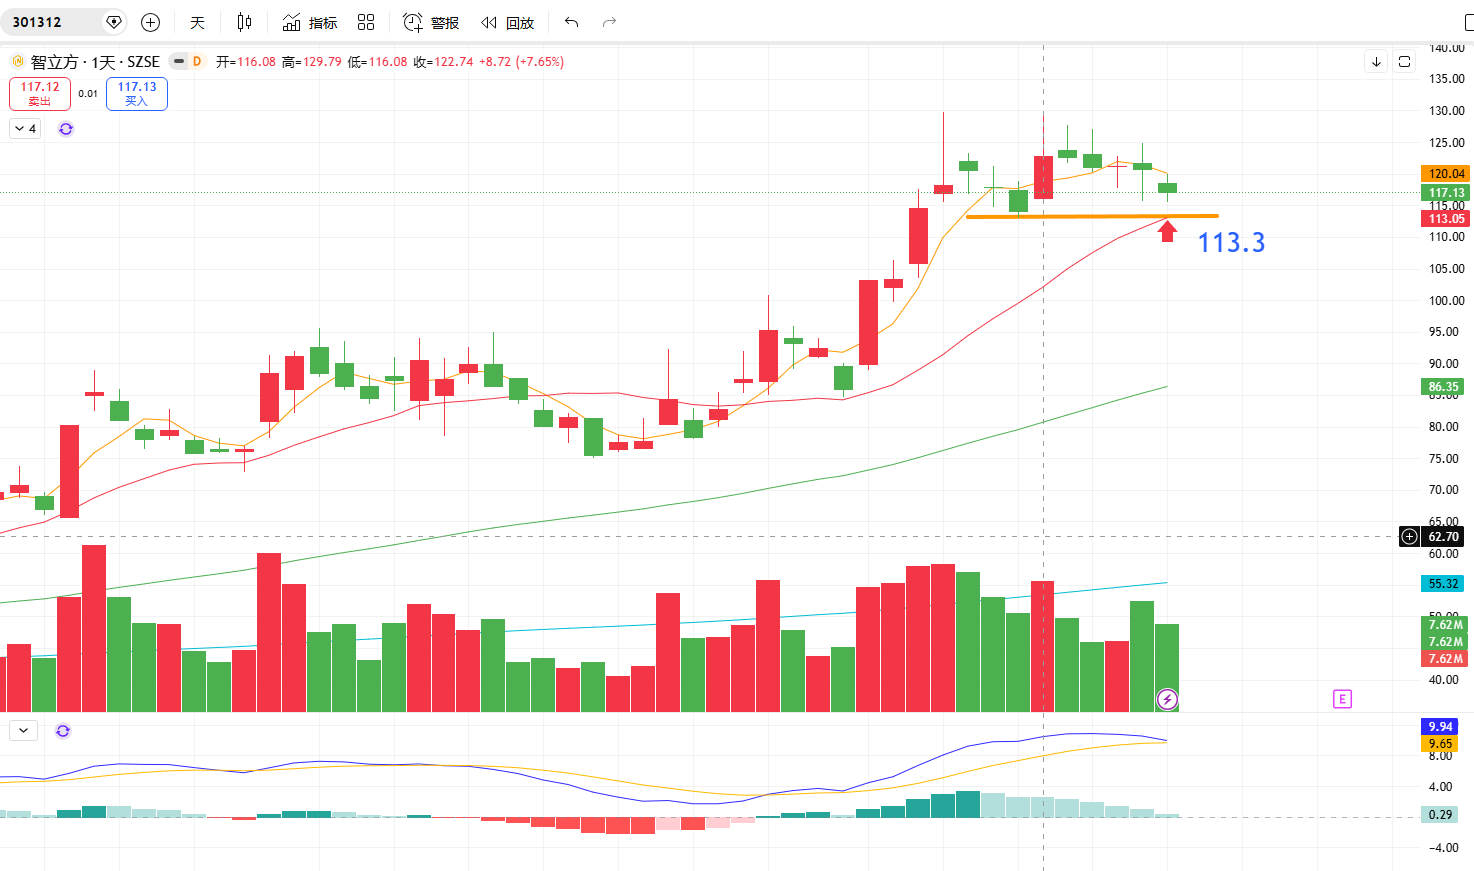
Task: Click the 117.12 卖出 sell button
Action: (40, 94)
